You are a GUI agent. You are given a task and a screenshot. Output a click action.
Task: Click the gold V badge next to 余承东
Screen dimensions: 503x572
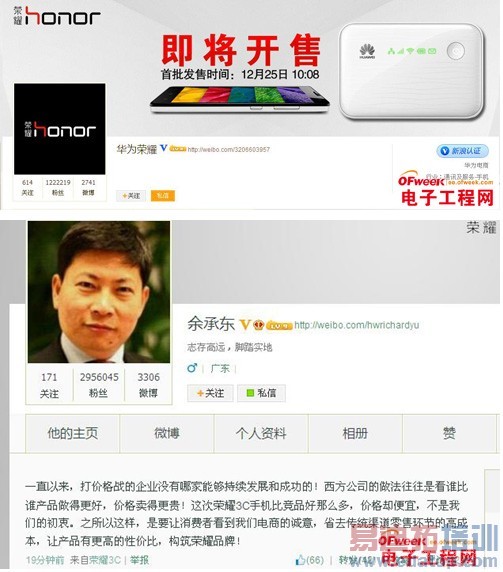click(244, 324)
